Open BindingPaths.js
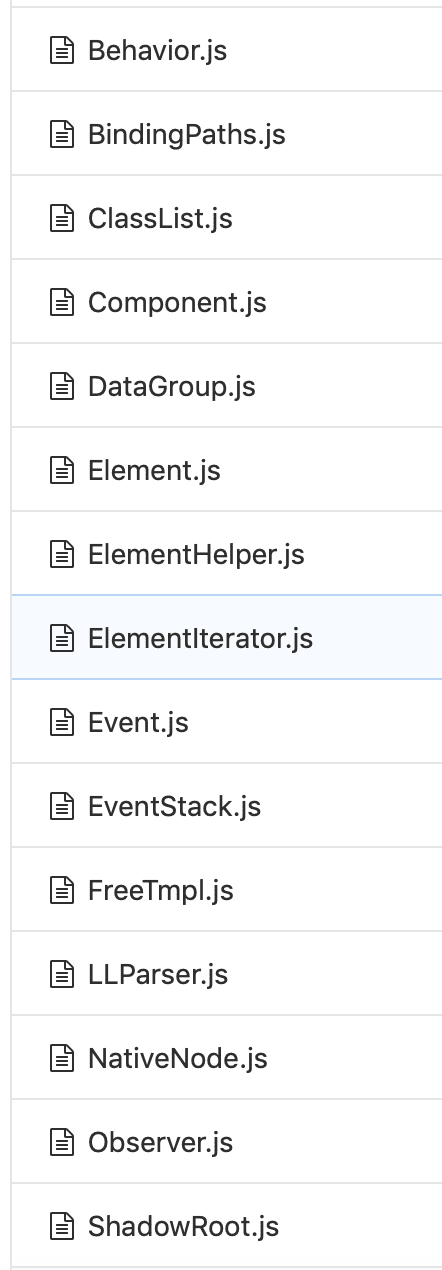 pyautogui.click(x=187, y=134)
